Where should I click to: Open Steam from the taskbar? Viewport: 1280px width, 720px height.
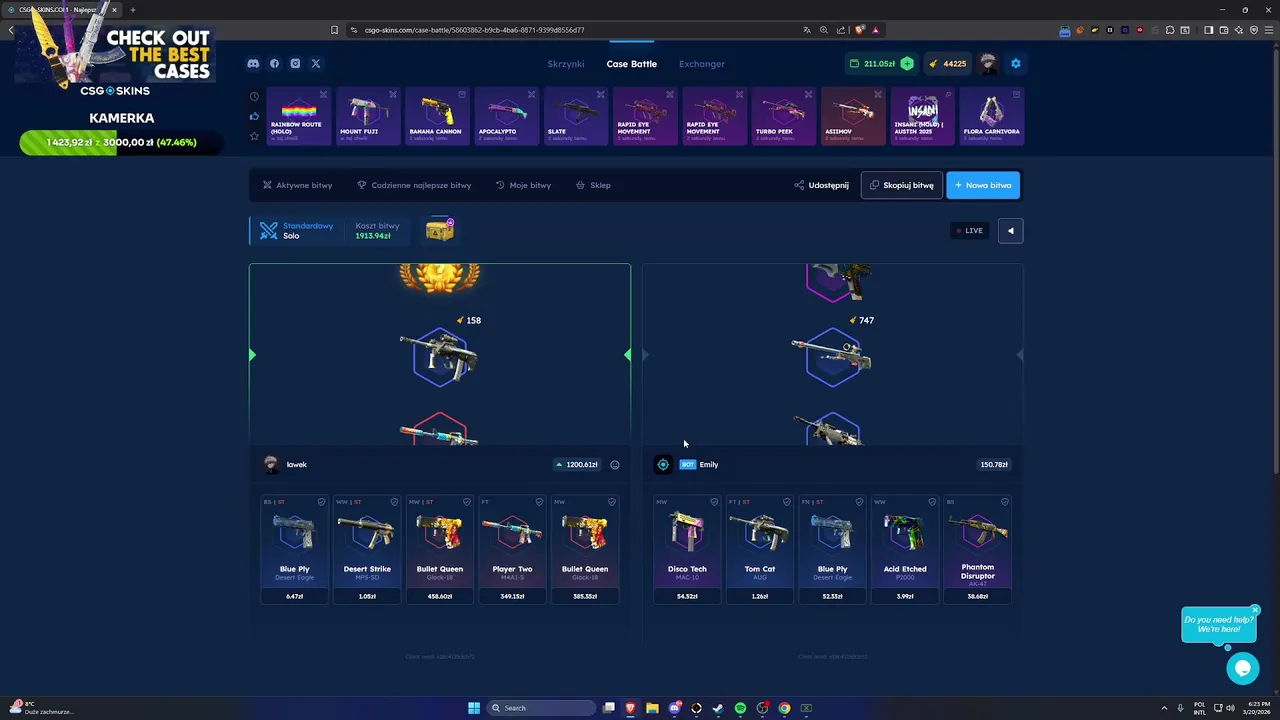[x=718, y=708]
